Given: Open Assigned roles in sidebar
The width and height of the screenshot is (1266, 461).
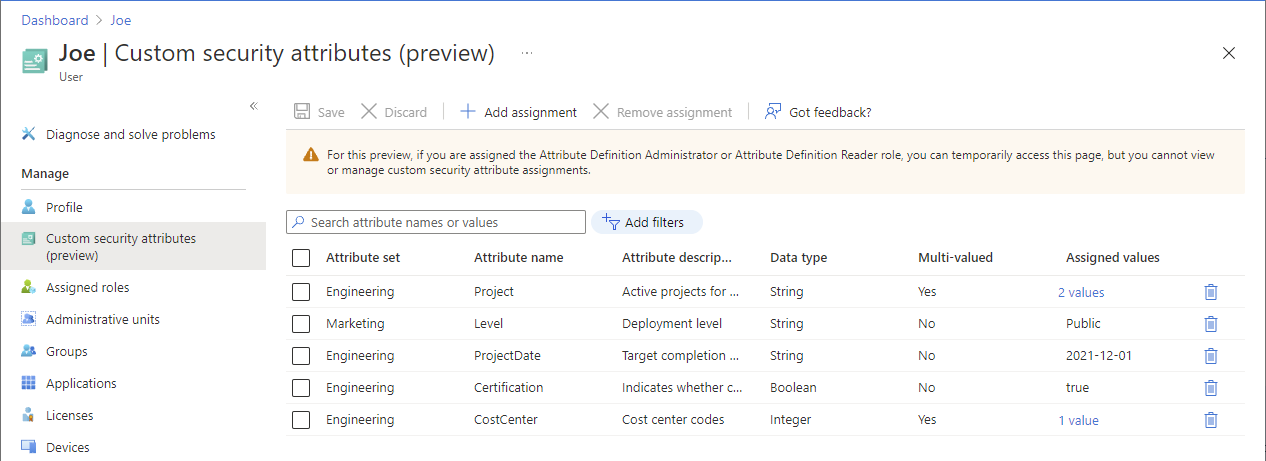Looking at the screenshot, I should (x=87, y=288).
